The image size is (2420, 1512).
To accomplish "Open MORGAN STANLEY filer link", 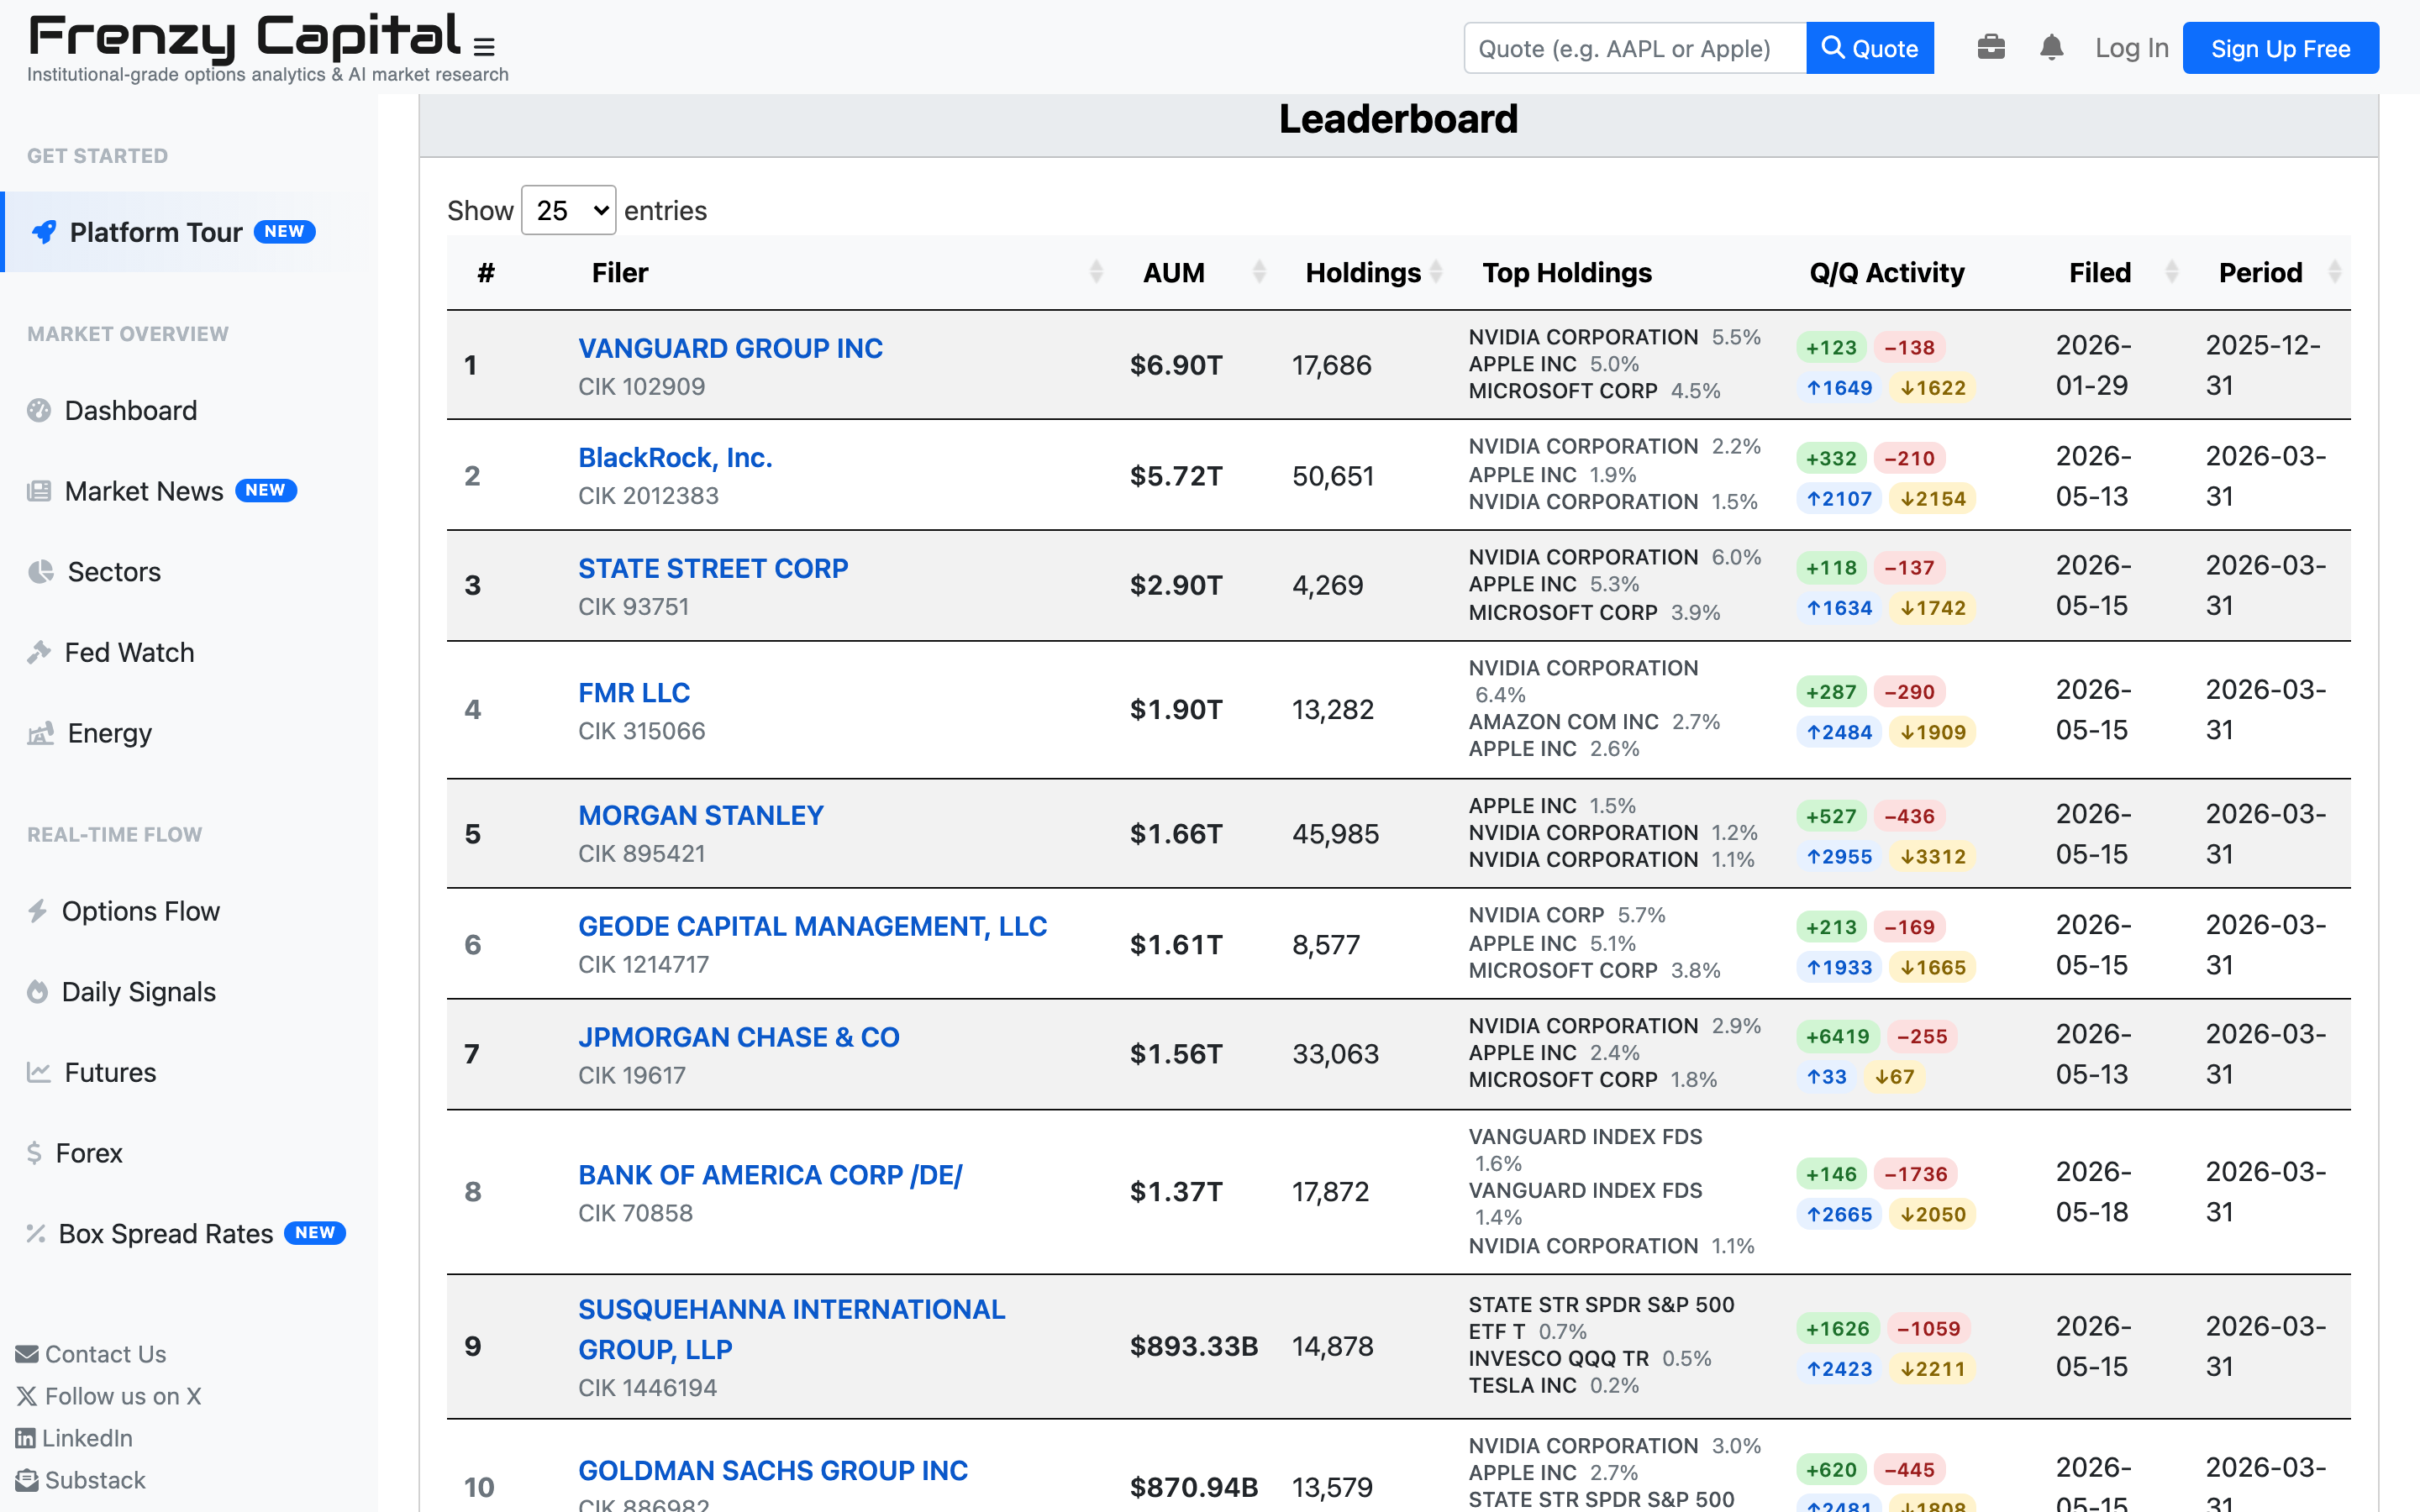I will click(700, 815).
